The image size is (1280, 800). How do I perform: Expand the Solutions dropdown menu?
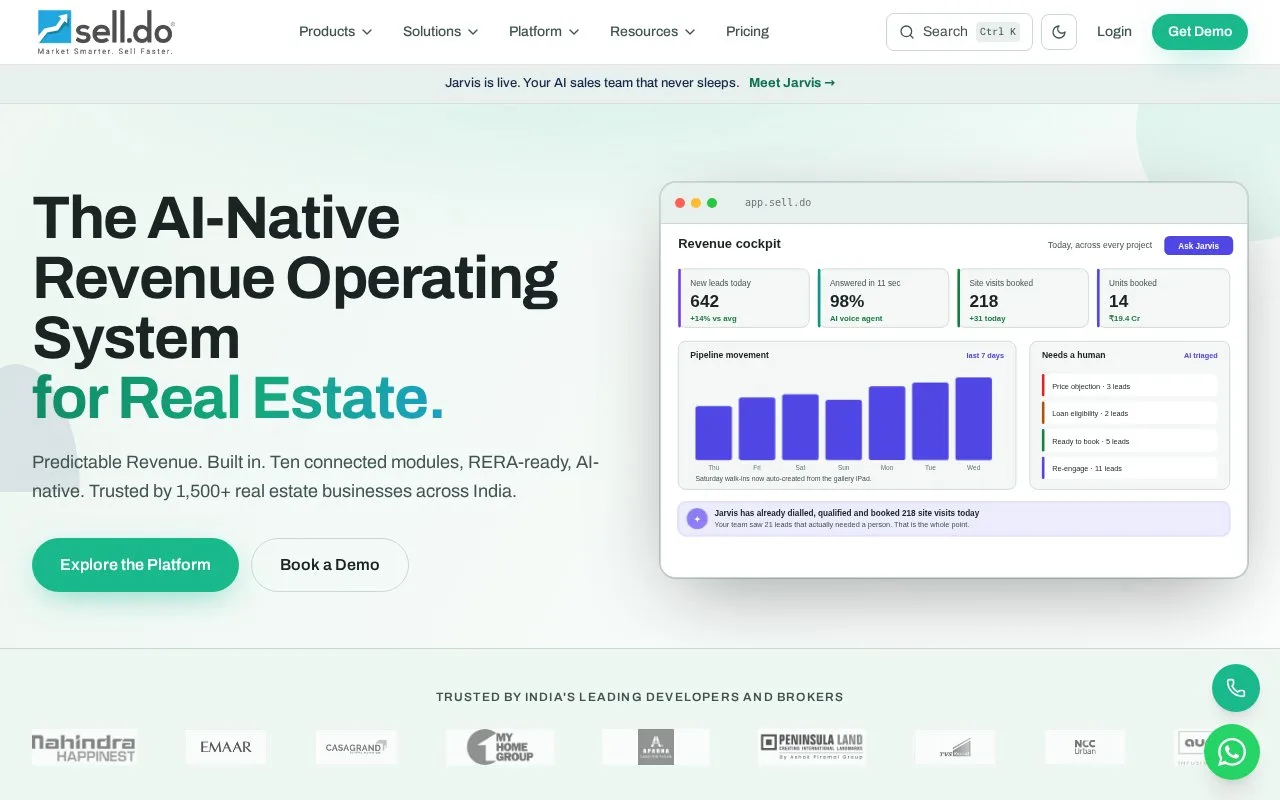[441, 32]
